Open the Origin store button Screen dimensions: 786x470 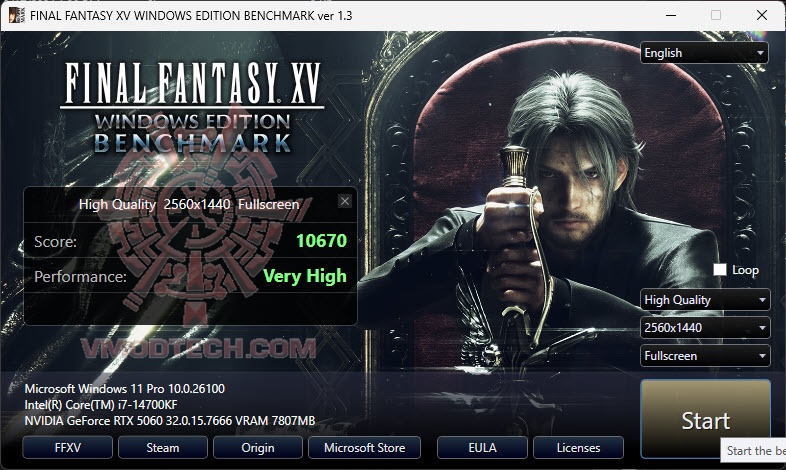258,447
